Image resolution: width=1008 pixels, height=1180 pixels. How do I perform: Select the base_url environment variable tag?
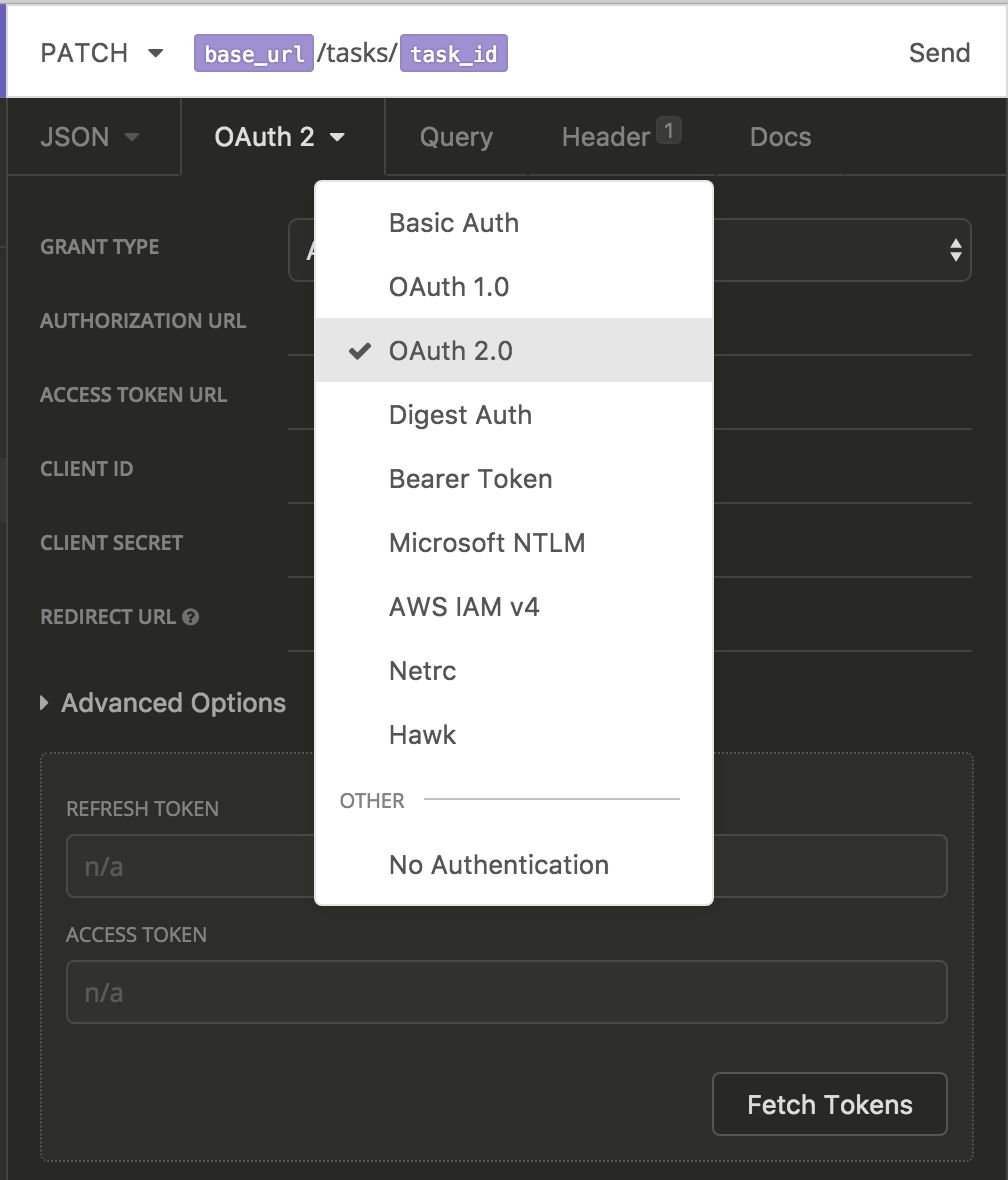253,52
